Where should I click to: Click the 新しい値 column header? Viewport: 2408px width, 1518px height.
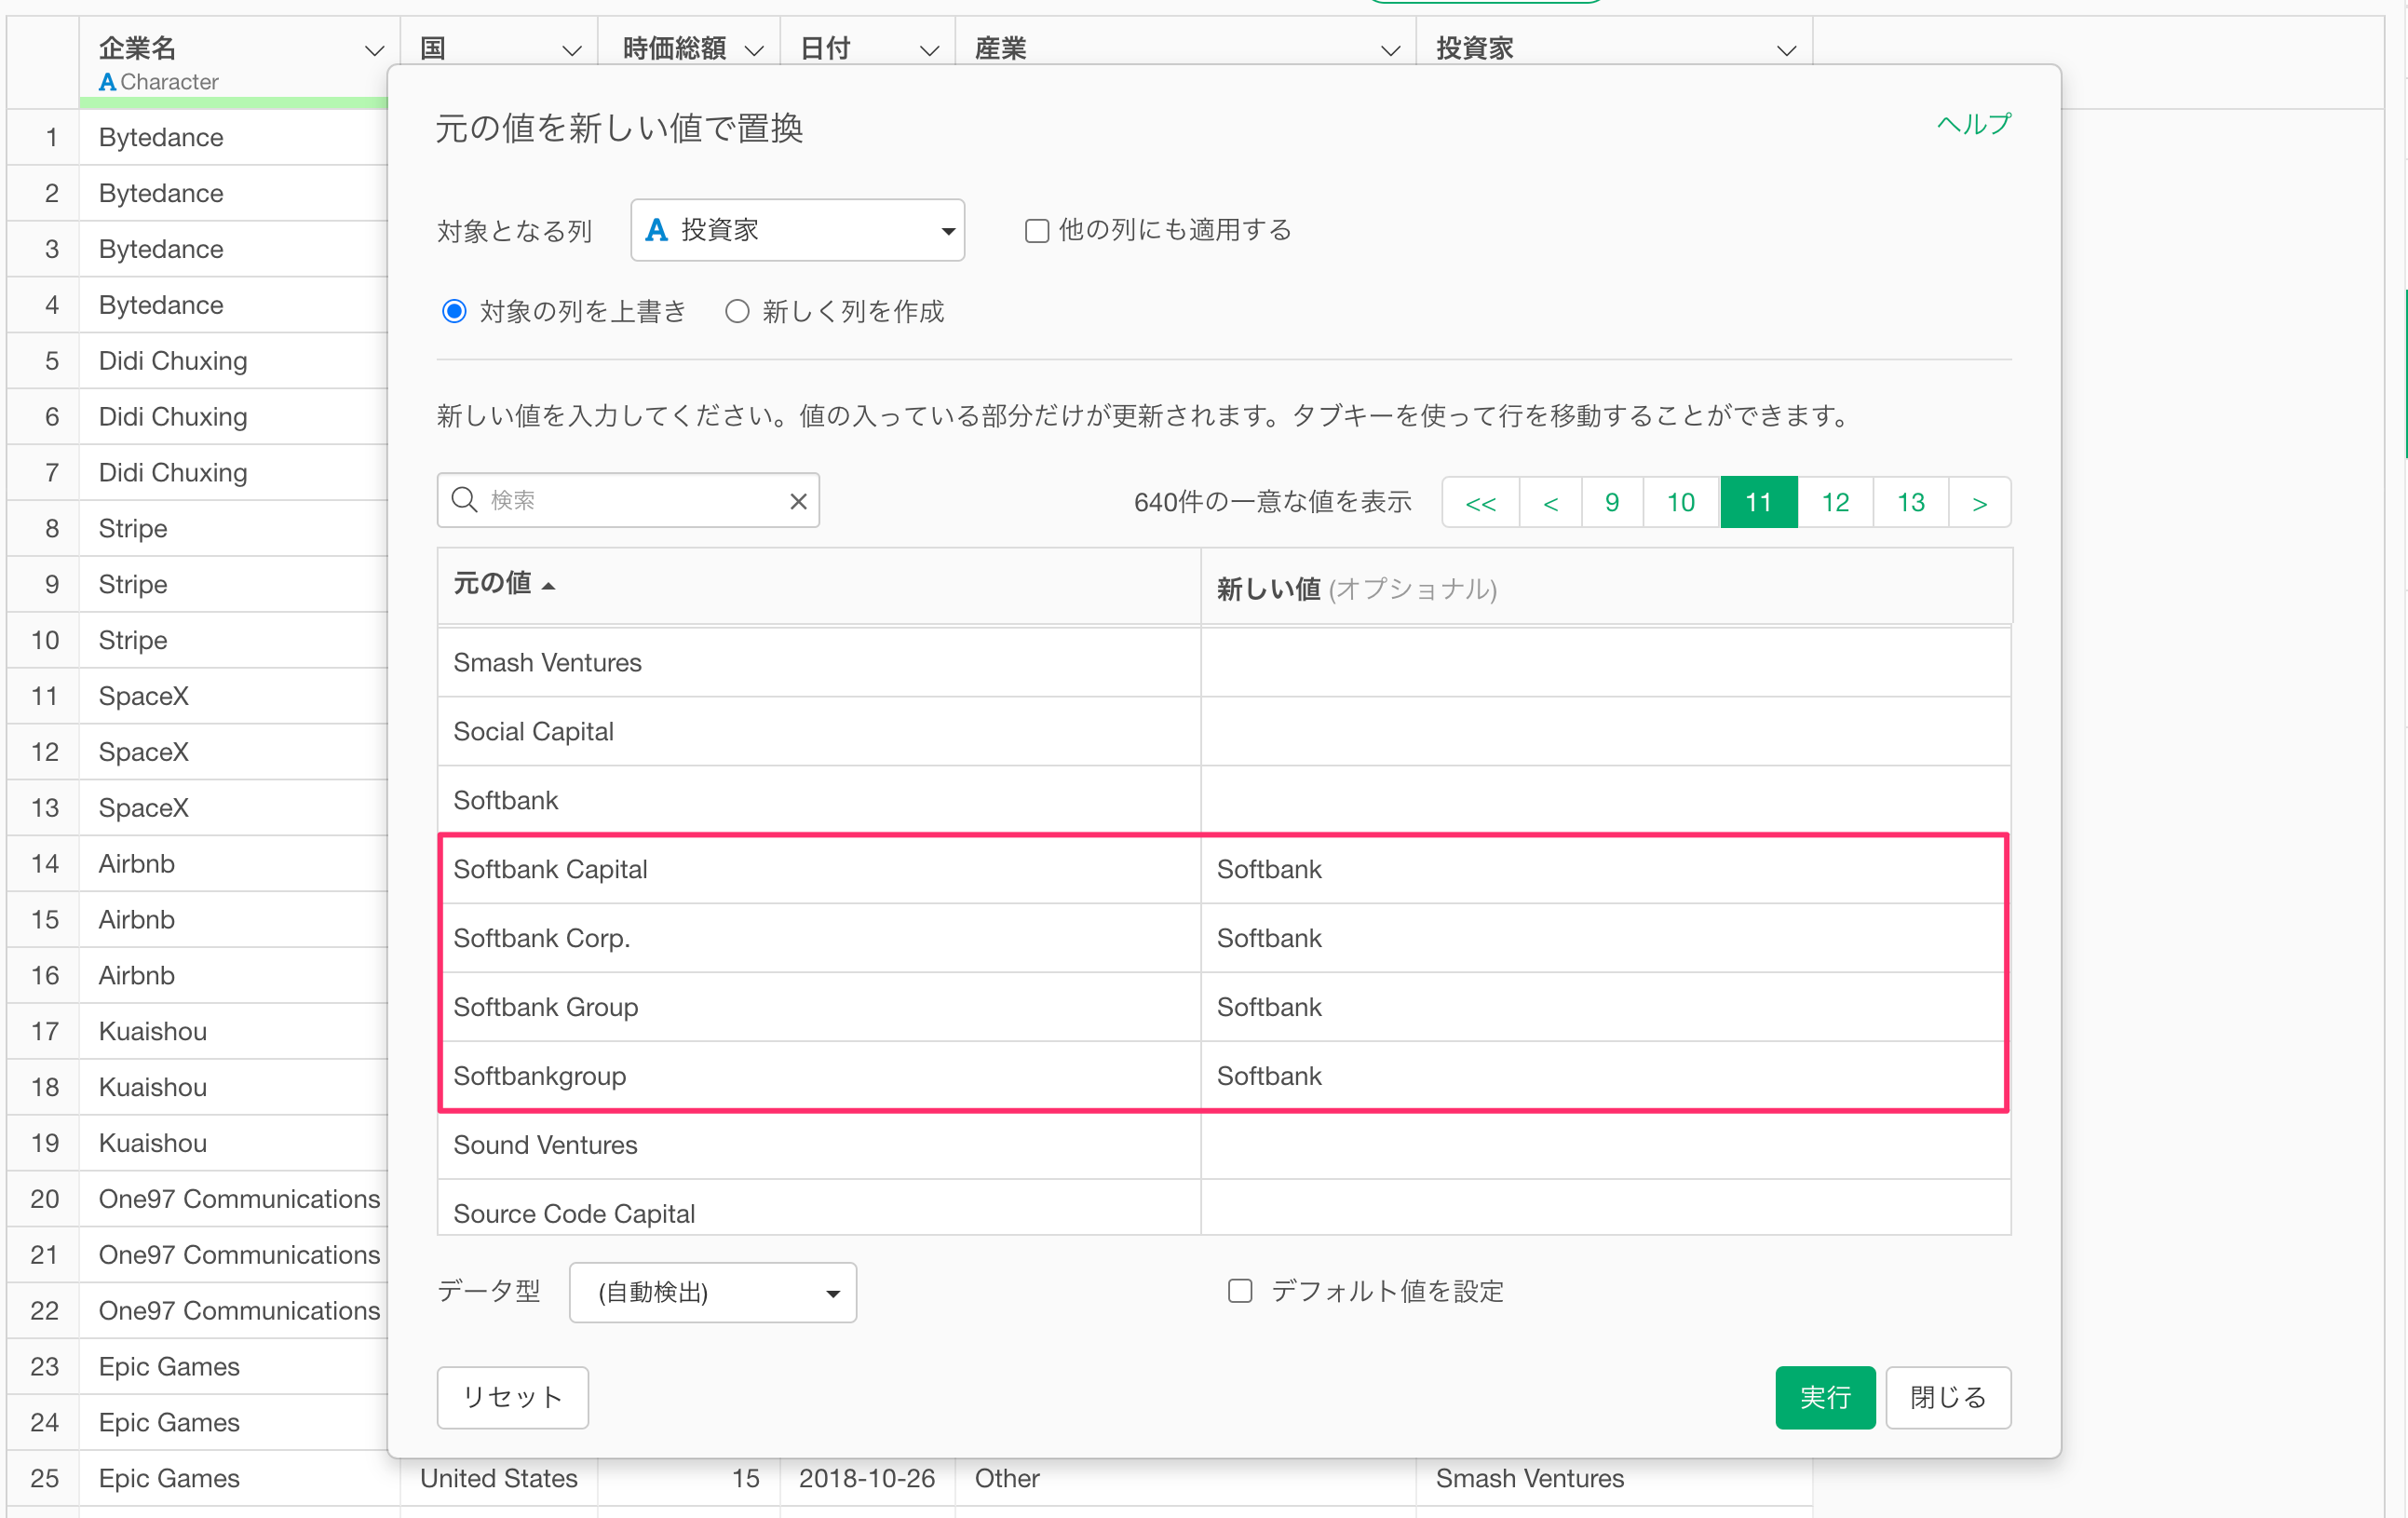(x=1606, y=587)
